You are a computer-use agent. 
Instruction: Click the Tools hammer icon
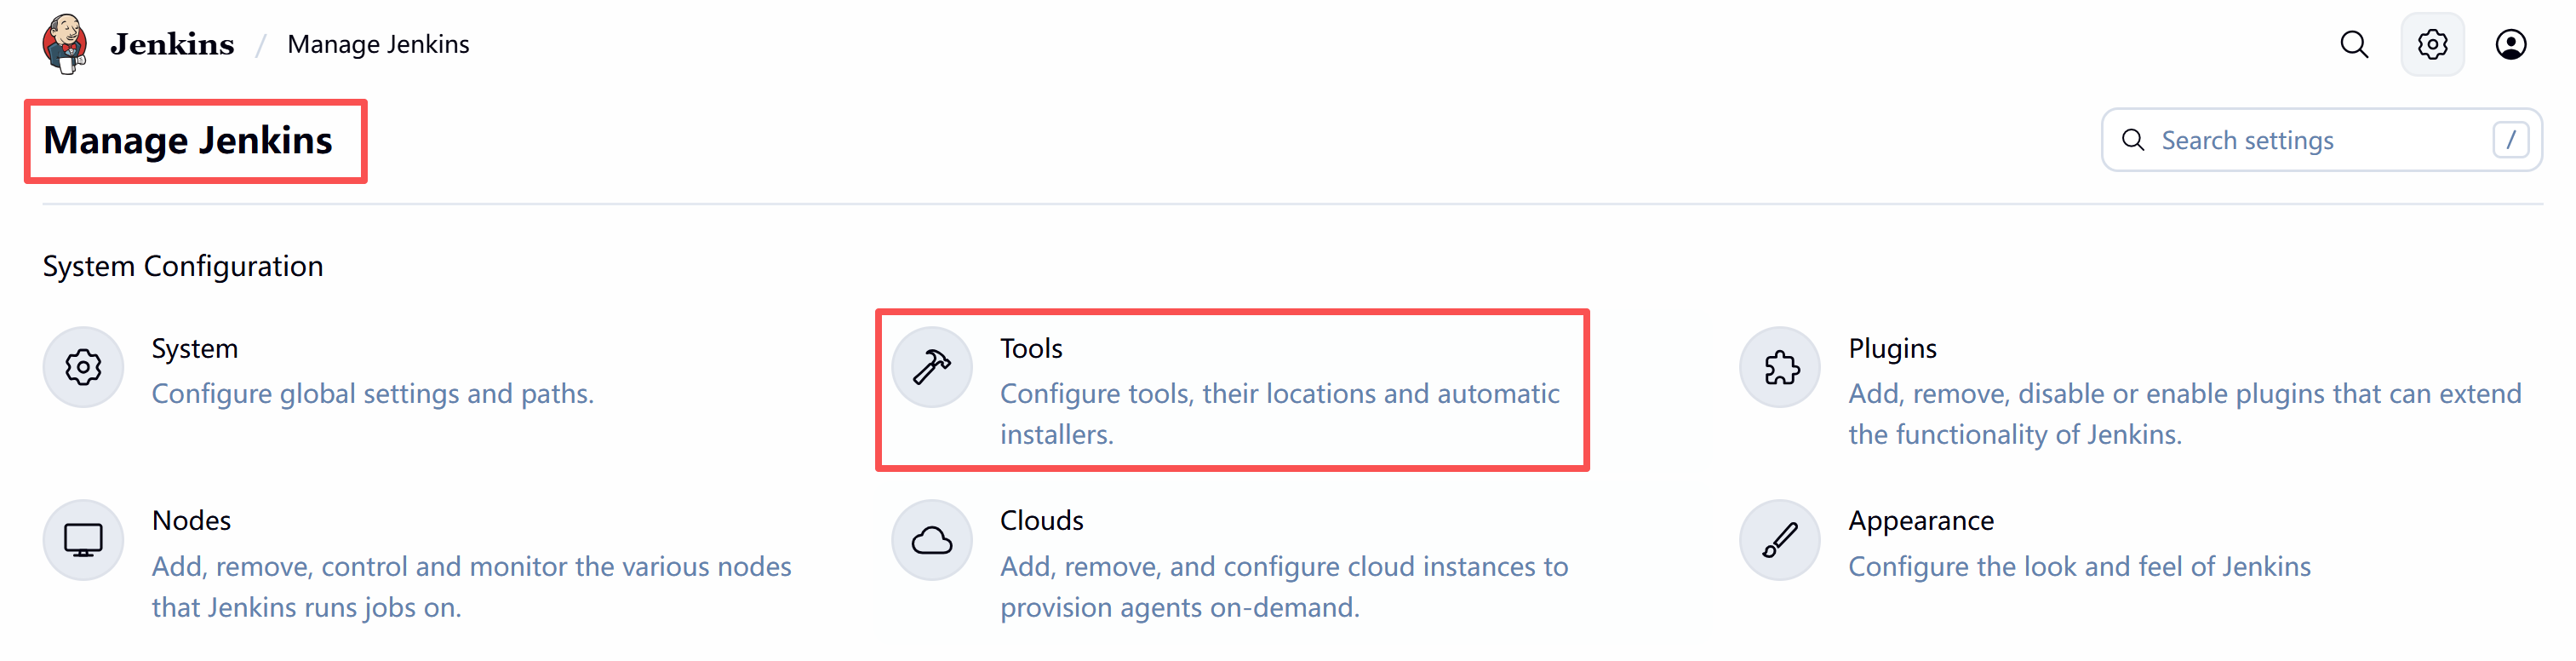pos(932,367)
